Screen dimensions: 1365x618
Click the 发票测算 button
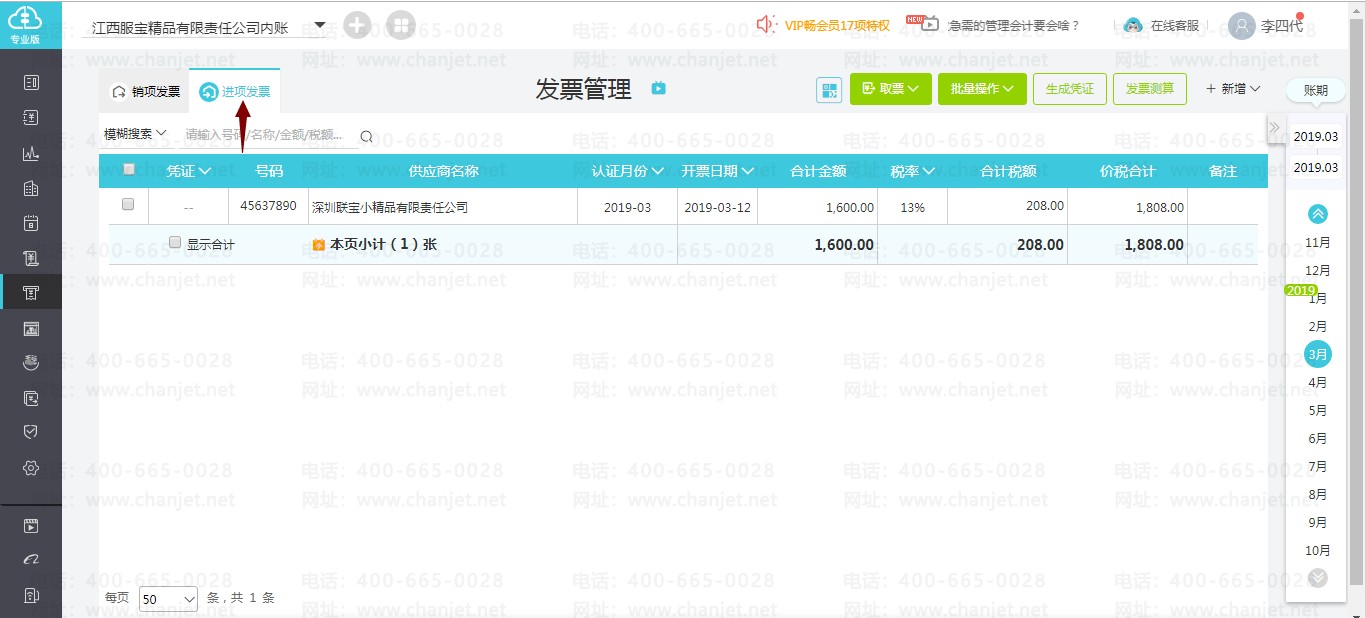pyautogui.click(x=1150, y=89)
